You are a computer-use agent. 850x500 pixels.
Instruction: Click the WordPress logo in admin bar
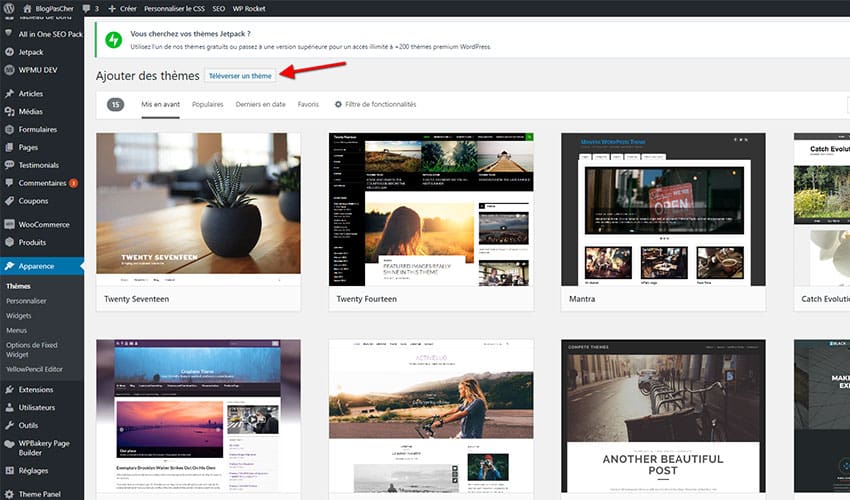coord(9,8)
